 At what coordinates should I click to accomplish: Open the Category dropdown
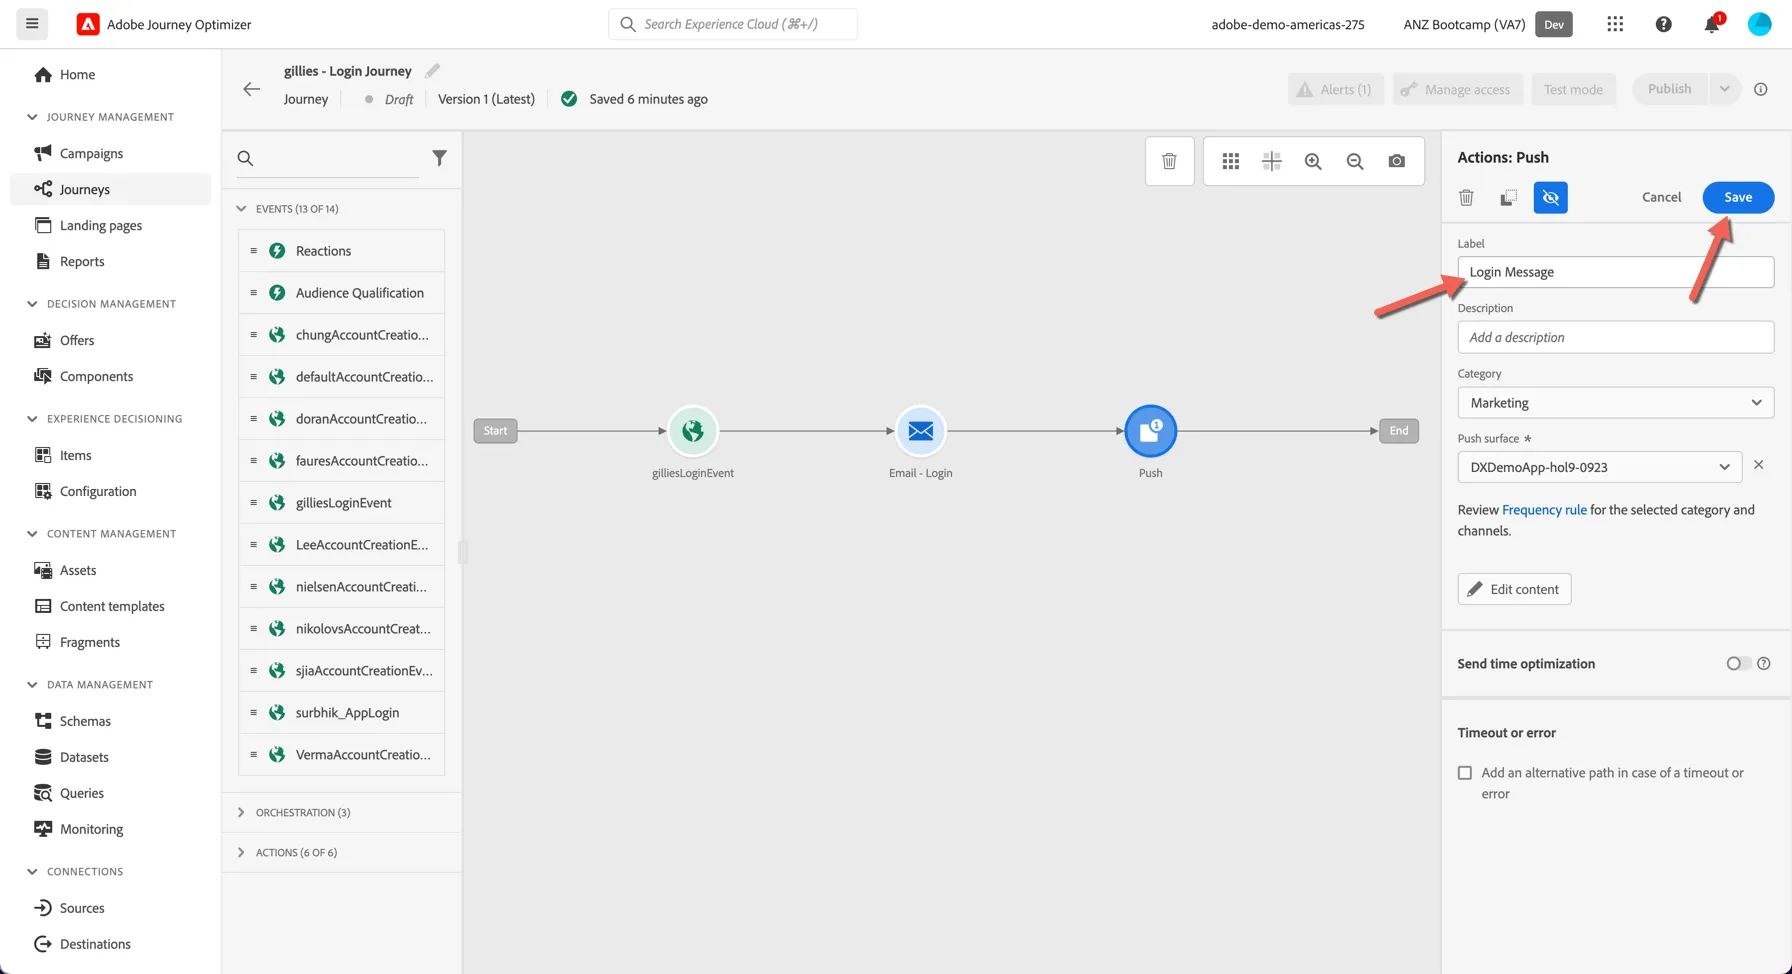click(x=1616, y=403)
